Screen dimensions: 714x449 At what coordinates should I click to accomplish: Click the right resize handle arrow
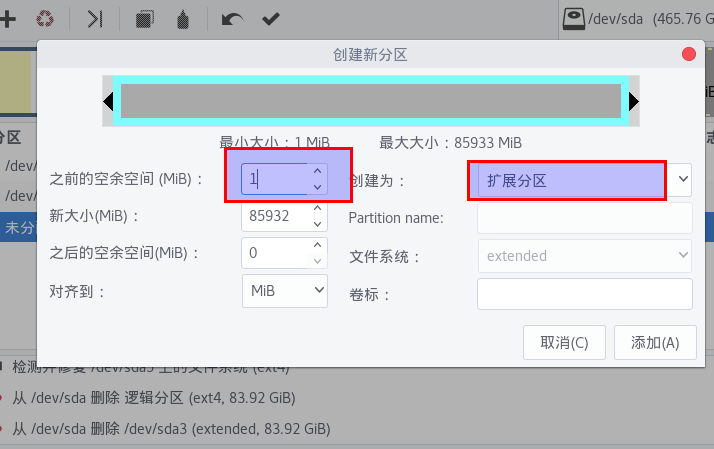pos(634,101)
